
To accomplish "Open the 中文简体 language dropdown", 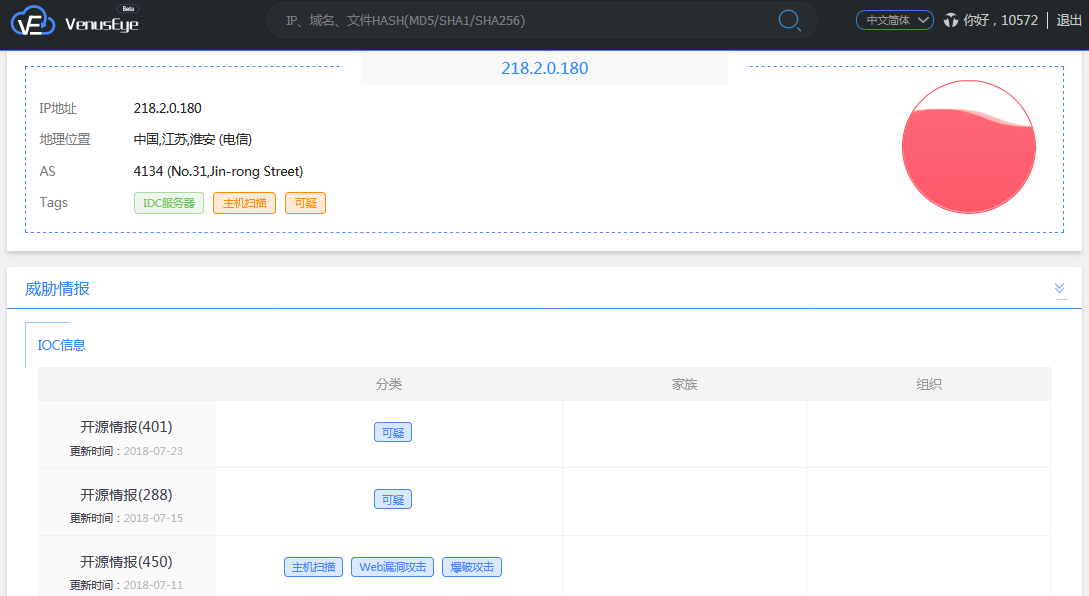I will 894,20.
